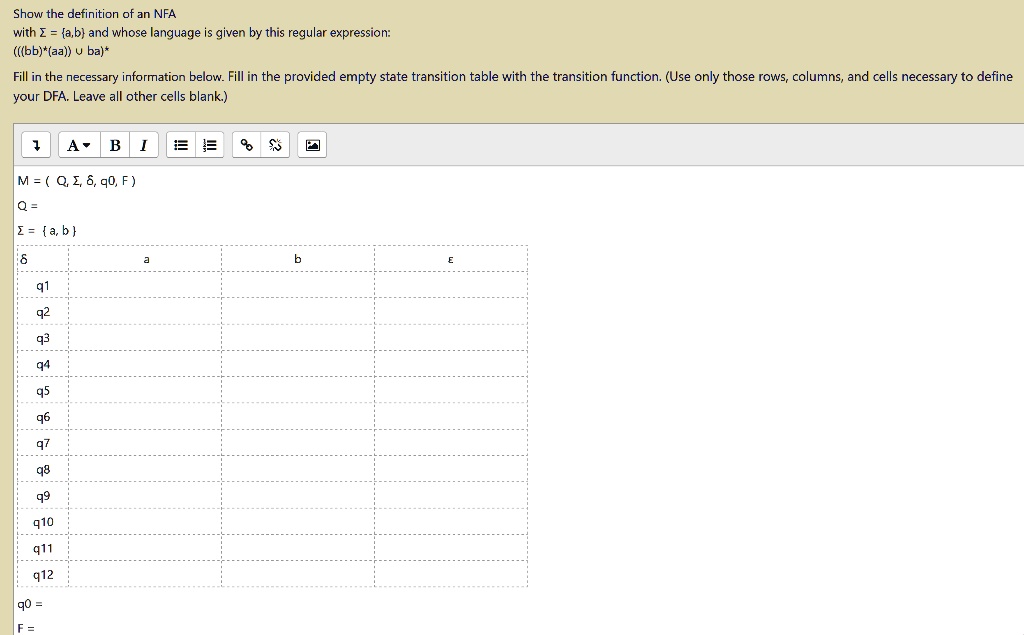Select the Bold formatting icon
1024x635 pixels.
pyautogui.click(x=115, y=144)
